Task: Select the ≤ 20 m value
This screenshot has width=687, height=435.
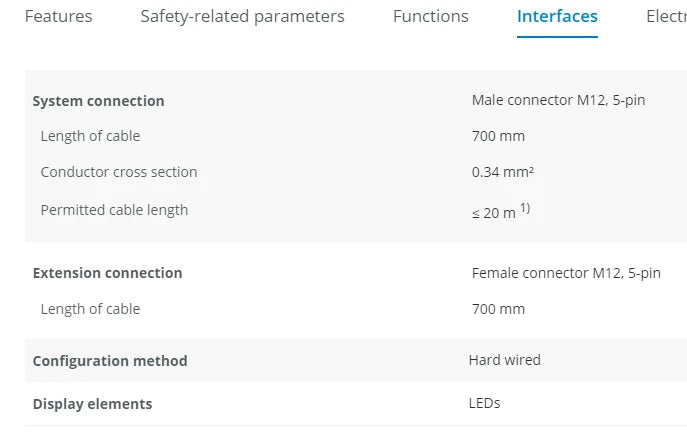Action: [x=493, y=213]
